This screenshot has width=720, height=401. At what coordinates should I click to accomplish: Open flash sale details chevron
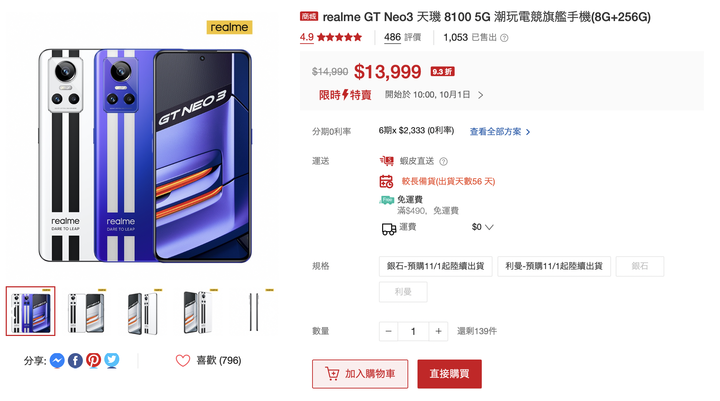[480, 95]
